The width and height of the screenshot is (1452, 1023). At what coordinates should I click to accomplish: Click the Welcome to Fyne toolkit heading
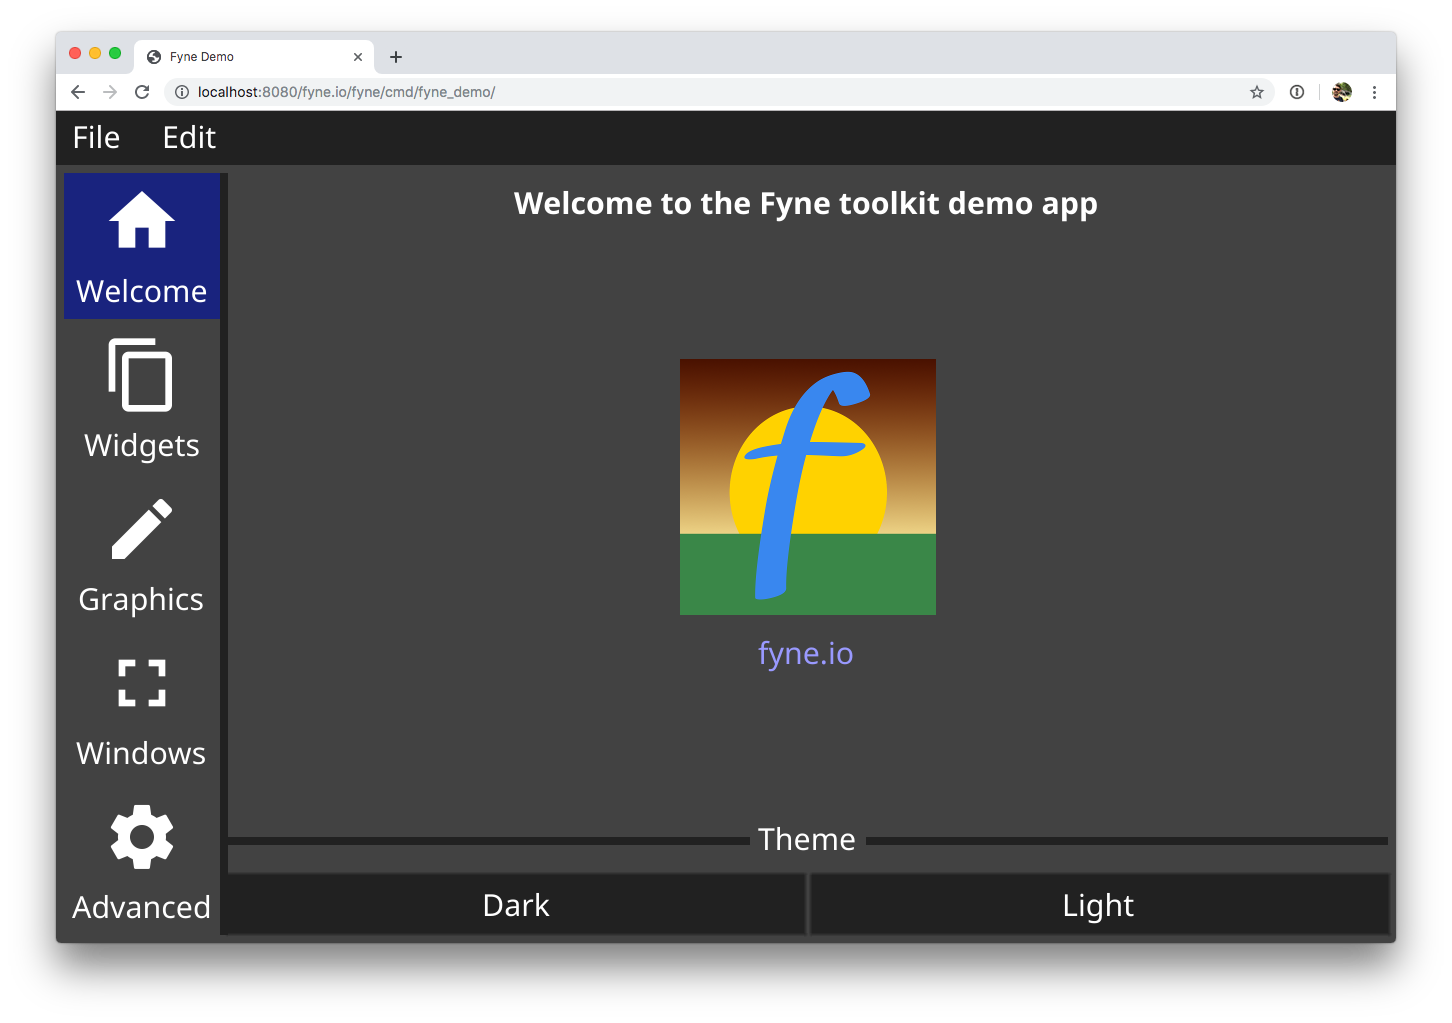[806, 204]
